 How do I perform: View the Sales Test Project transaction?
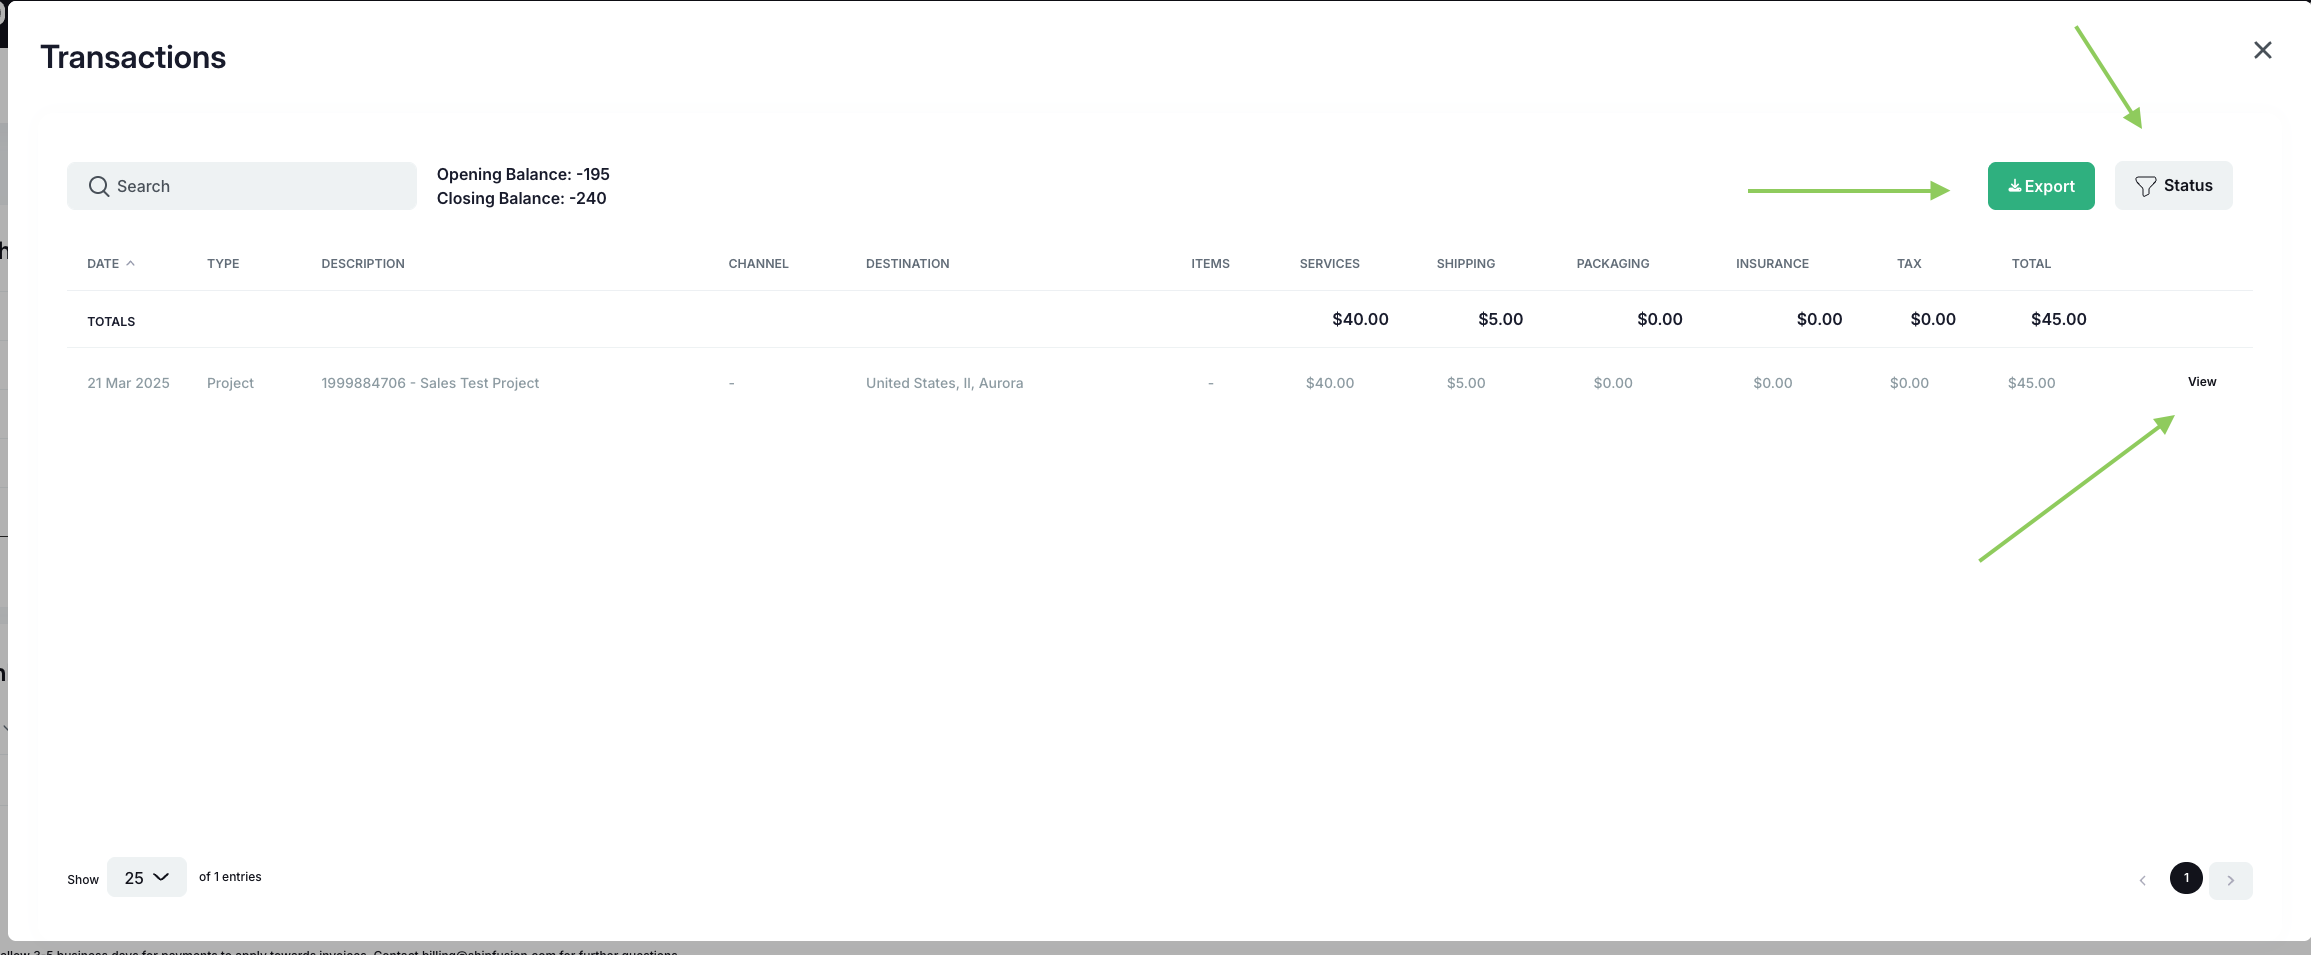pyautogui.click(x=2201, y=382)
